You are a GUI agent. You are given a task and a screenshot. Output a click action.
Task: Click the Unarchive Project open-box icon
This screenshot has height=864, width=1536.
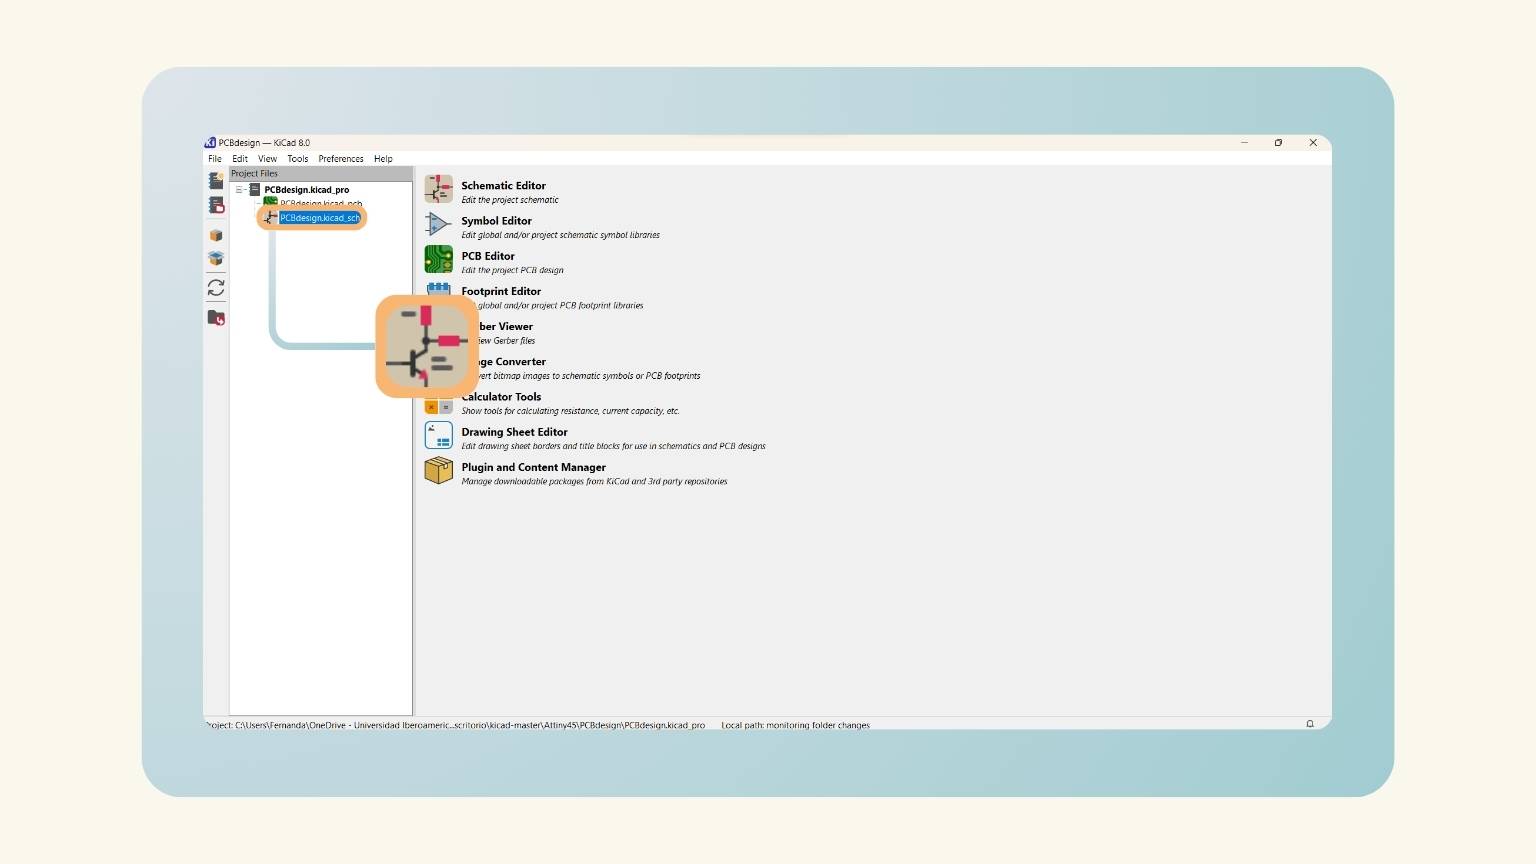pyautogui.click(x=216, y=259)
